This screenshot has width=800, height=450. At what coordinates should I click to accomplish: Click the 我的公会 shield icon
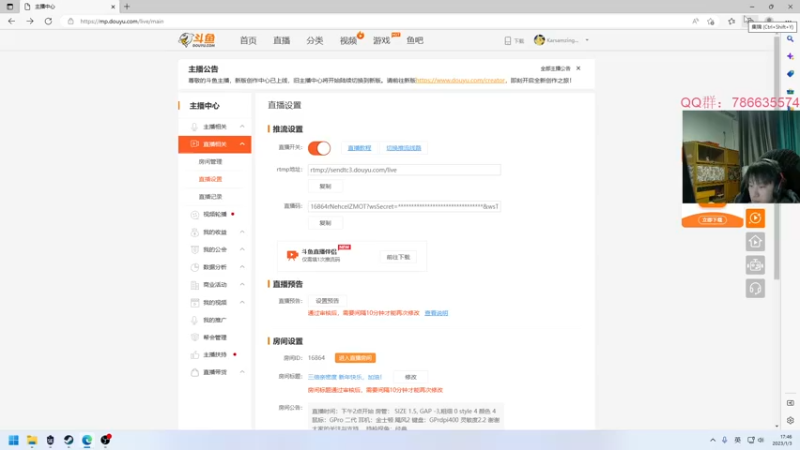tap(194, 249)
